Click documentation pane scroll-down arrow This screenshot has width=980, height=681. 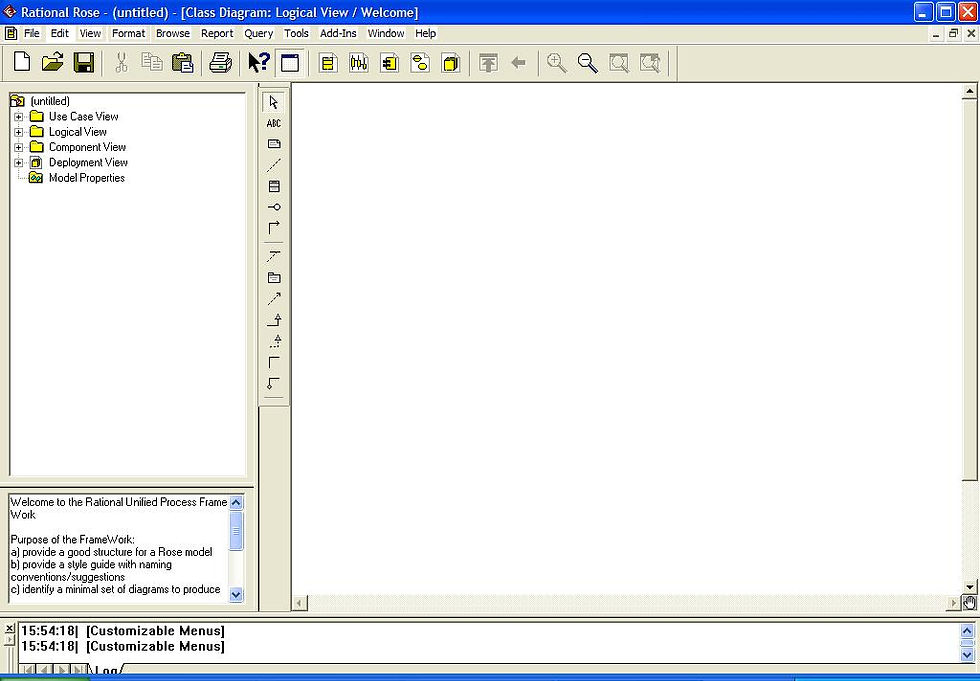(x=236, y=595)
